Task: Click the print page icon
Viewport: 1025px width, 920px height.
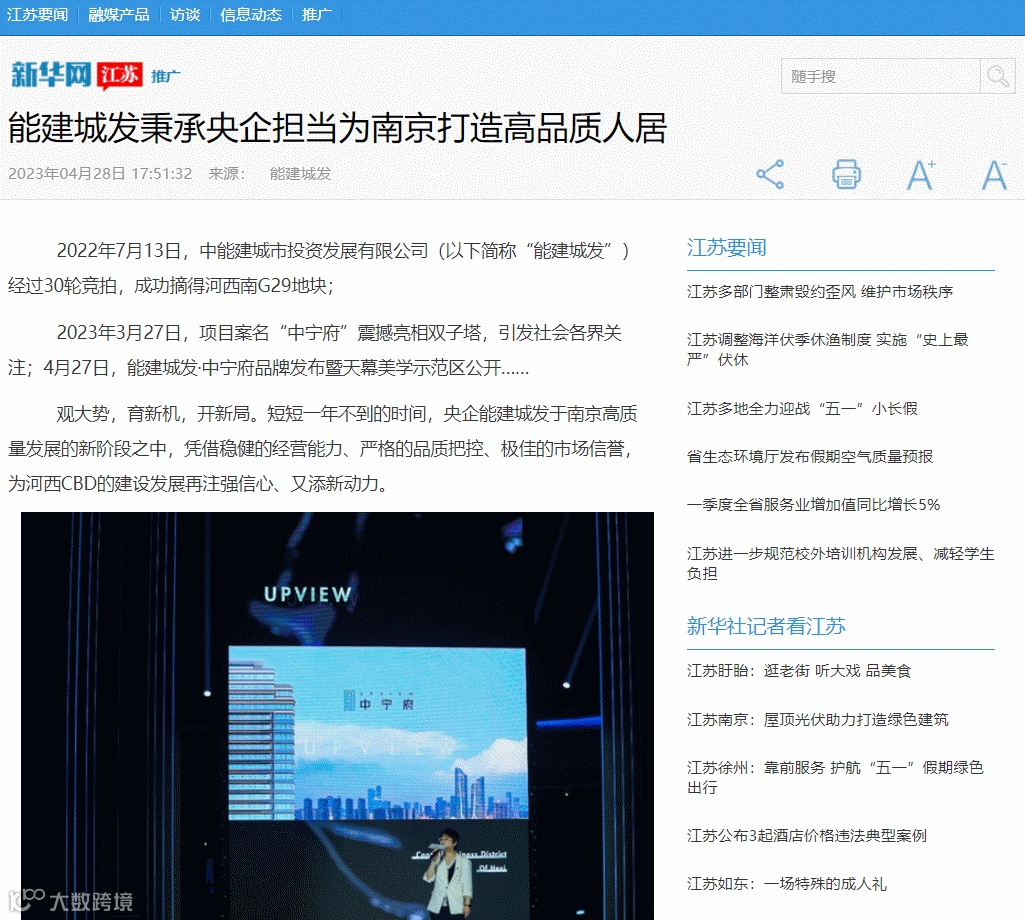Action: point(846,174)
